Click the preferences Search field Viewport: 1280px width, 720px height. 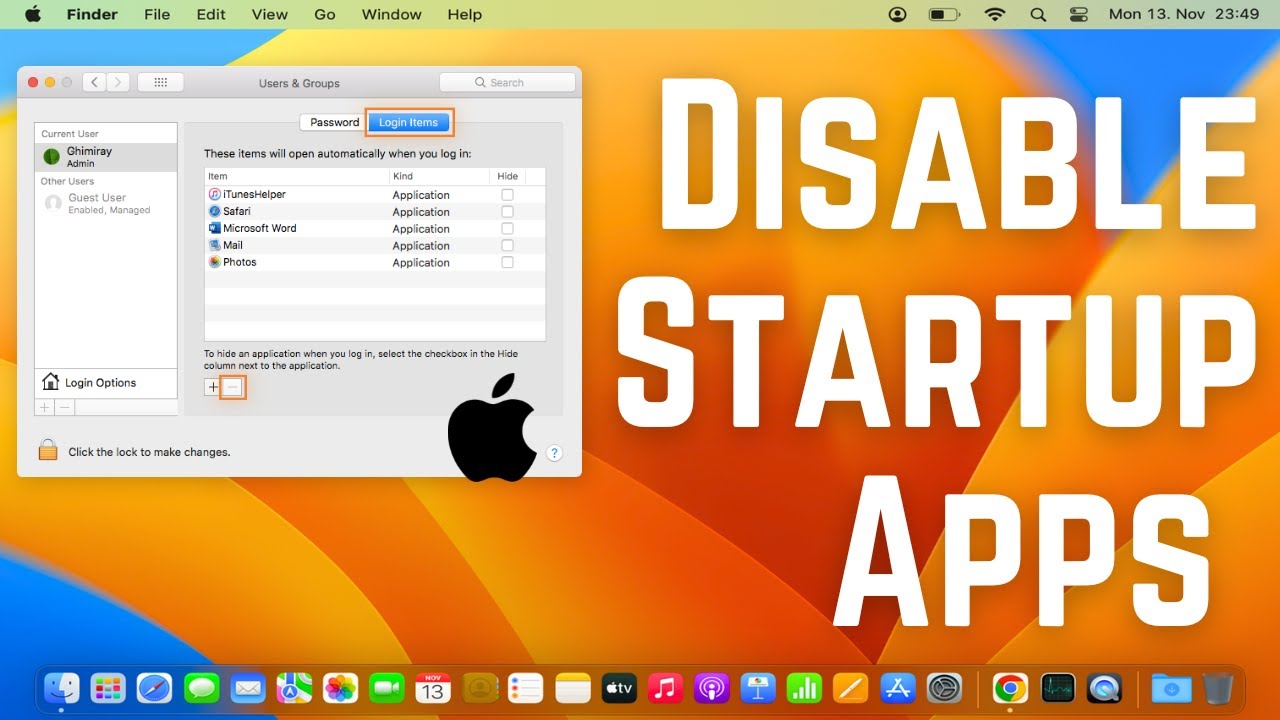point(507,83)
